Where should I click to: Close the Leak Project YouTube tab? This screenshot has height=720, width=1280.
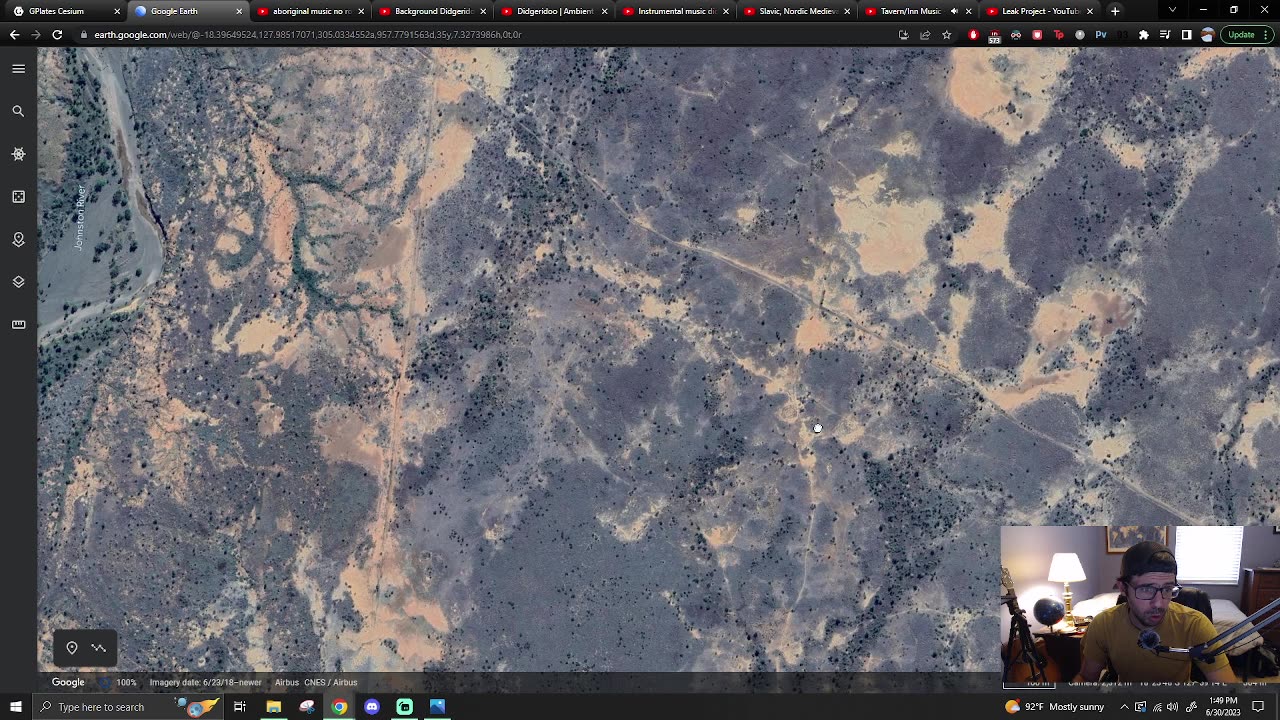tap(1089, 11)
